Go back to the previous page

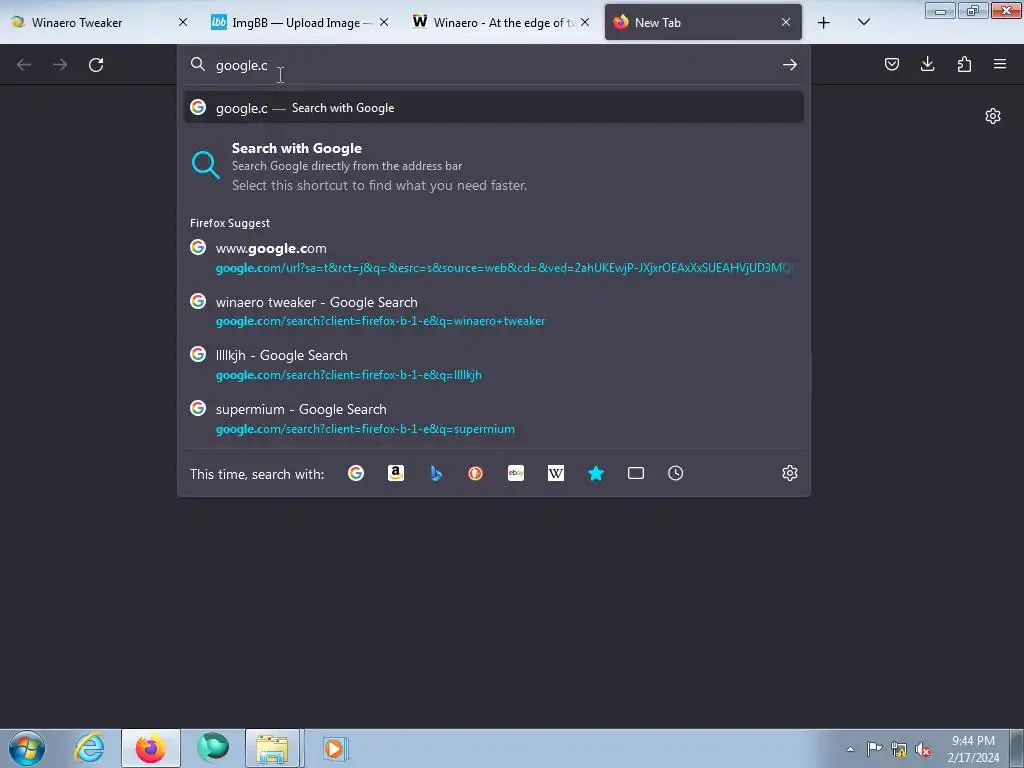24,65
